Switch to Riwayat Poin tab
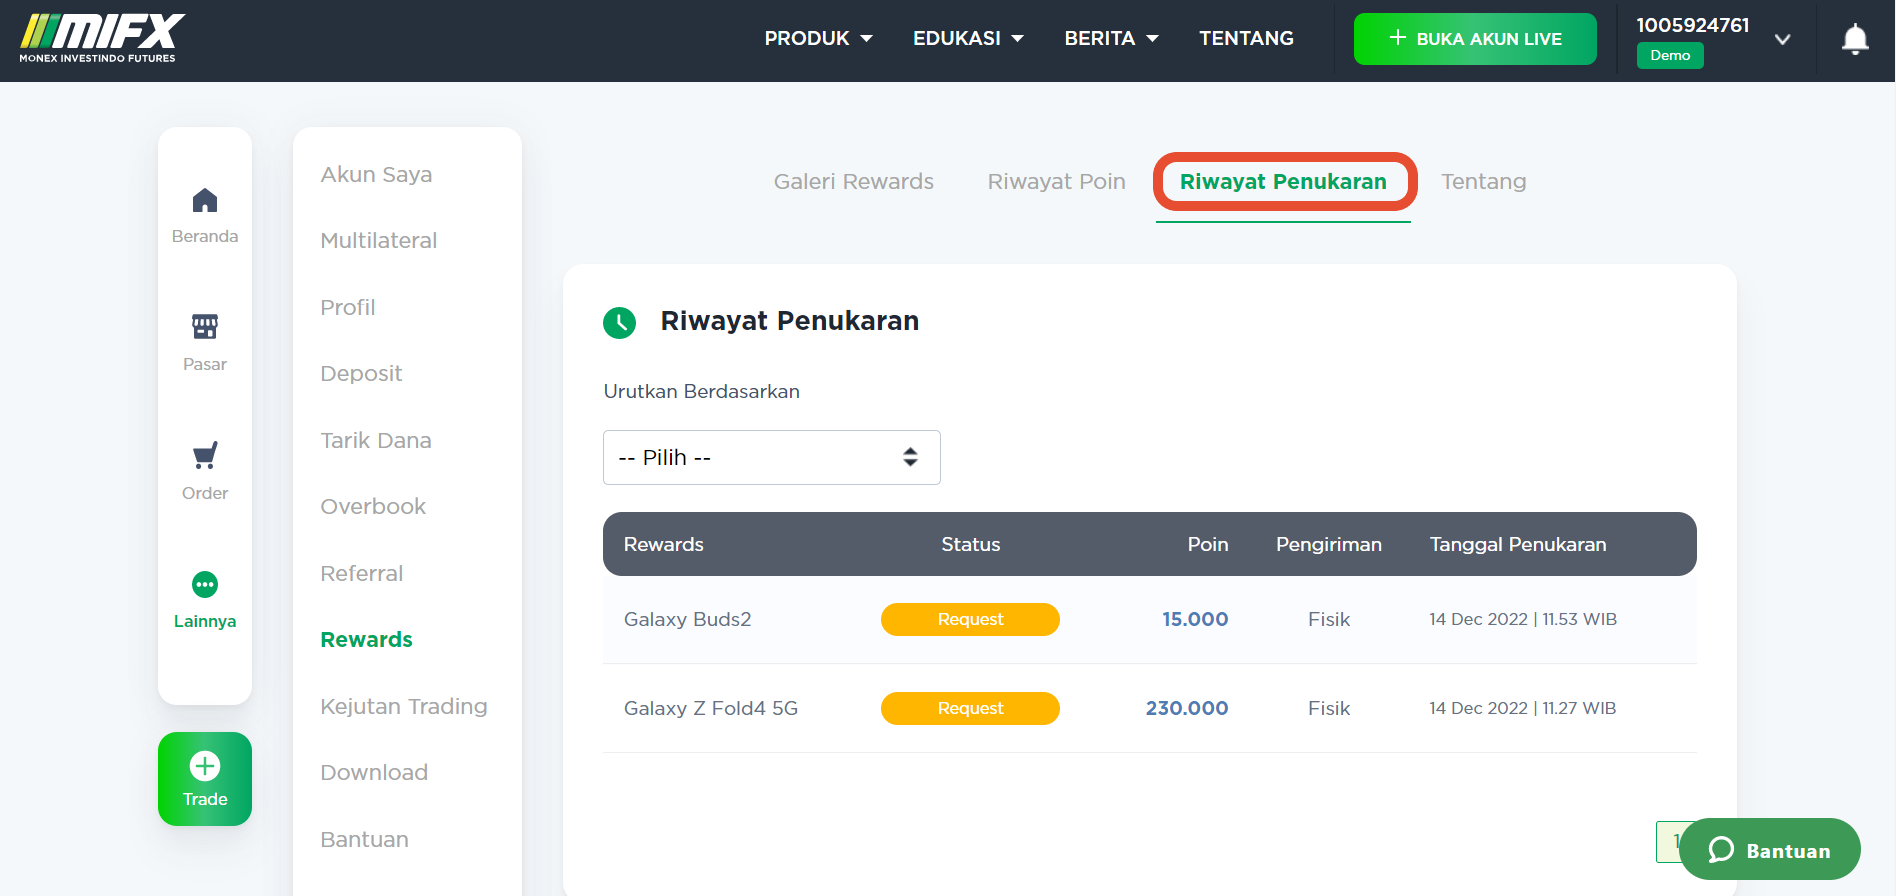The width and height of the screenshot is (1896, 896). pyautogui.click(x=1057, y=181)
